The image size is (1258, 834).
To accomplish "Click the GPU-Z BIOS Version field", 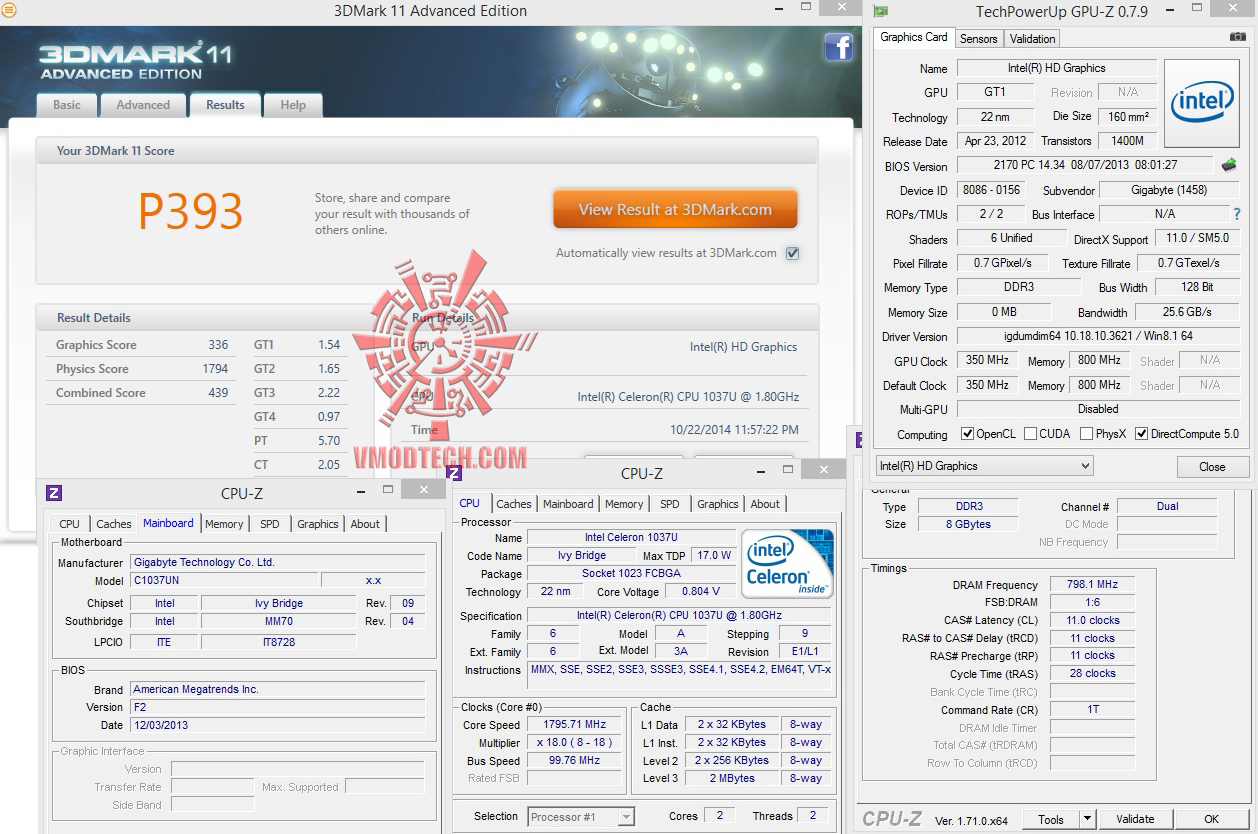I will 1085,165.
